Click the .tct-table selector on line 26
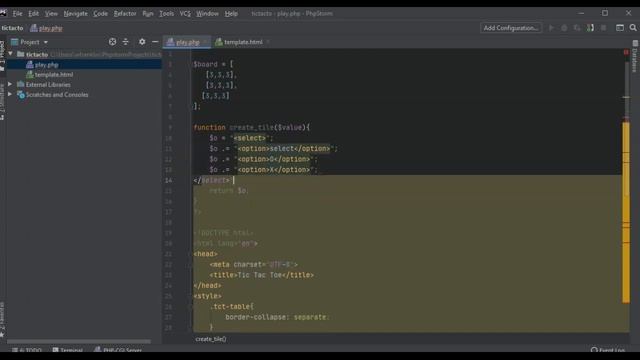This screenshot has width=640, height=360. click(231, 307)
